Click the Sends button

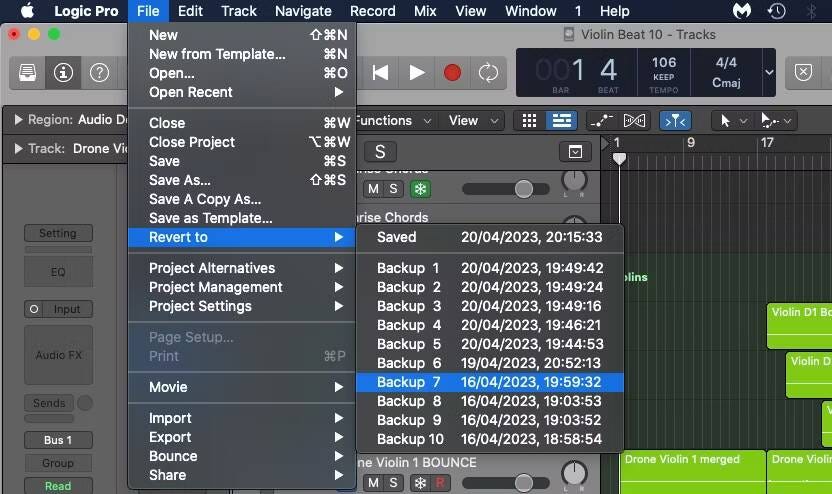tap(49, 403)
